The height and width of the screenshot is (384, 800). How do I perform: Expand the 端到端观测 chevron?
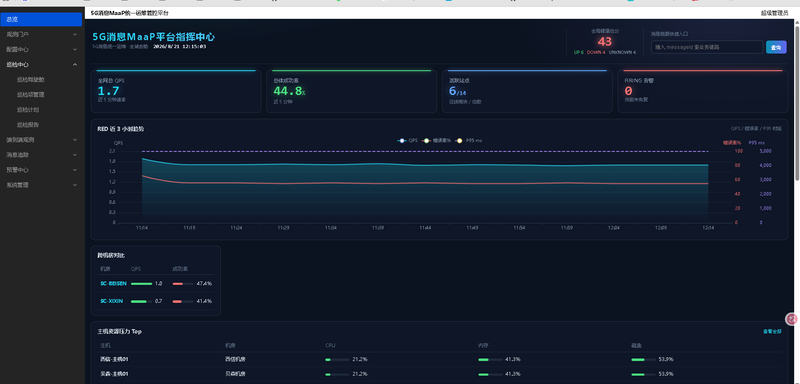click(x=75, y=139)
